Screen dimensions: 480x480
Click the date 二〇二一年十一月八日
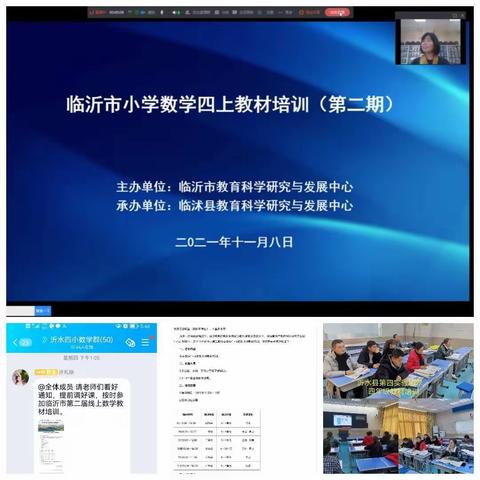click(x=234, y=242)
